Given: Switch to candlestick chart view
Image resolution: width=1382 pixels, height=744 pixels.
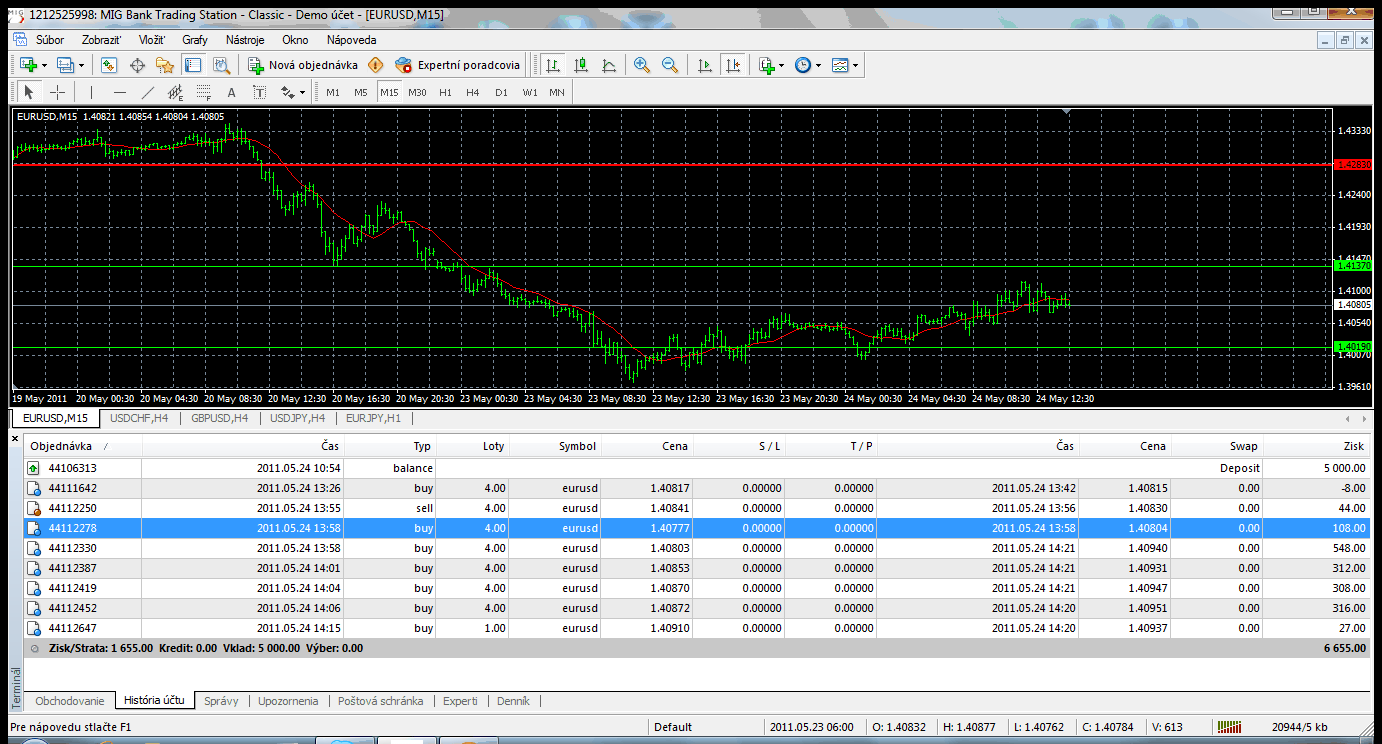Looking at the screenshot, I should click(581, 65).
